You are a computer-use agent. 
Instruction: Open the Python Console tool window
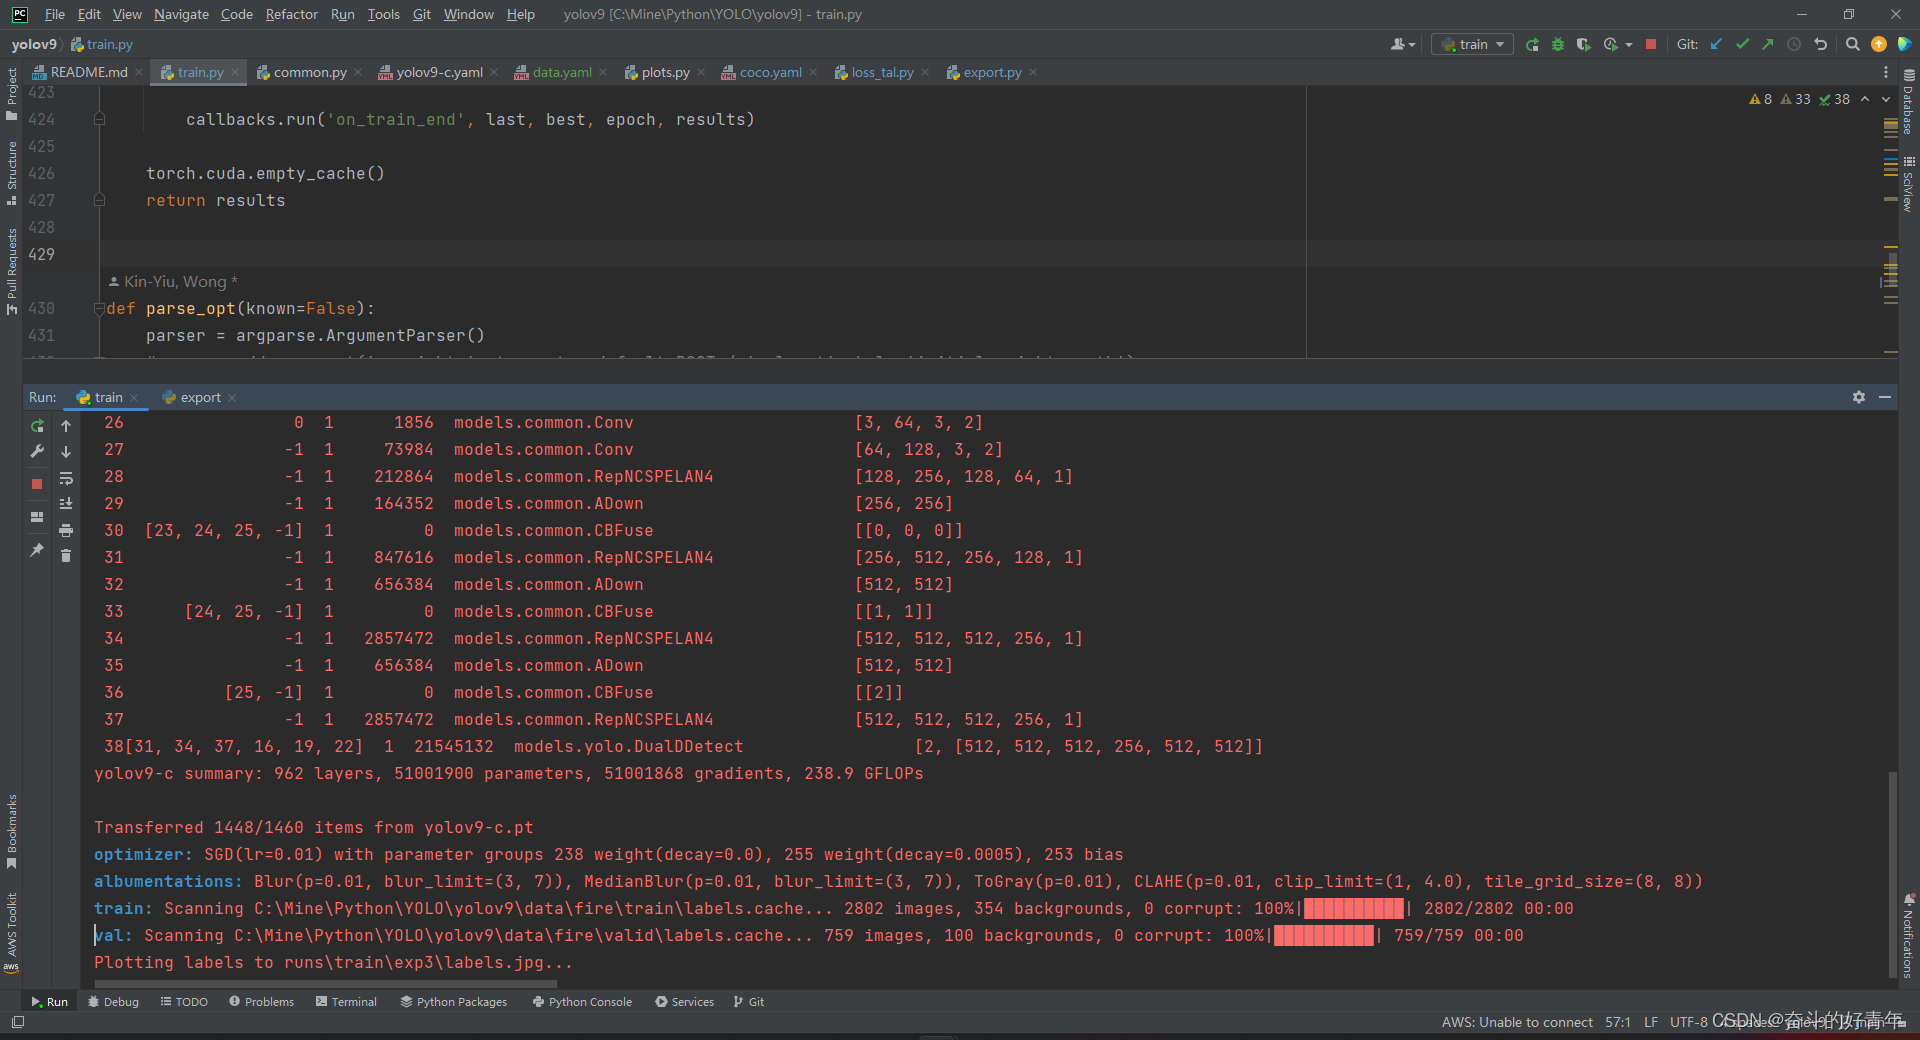click(582, 1001)
